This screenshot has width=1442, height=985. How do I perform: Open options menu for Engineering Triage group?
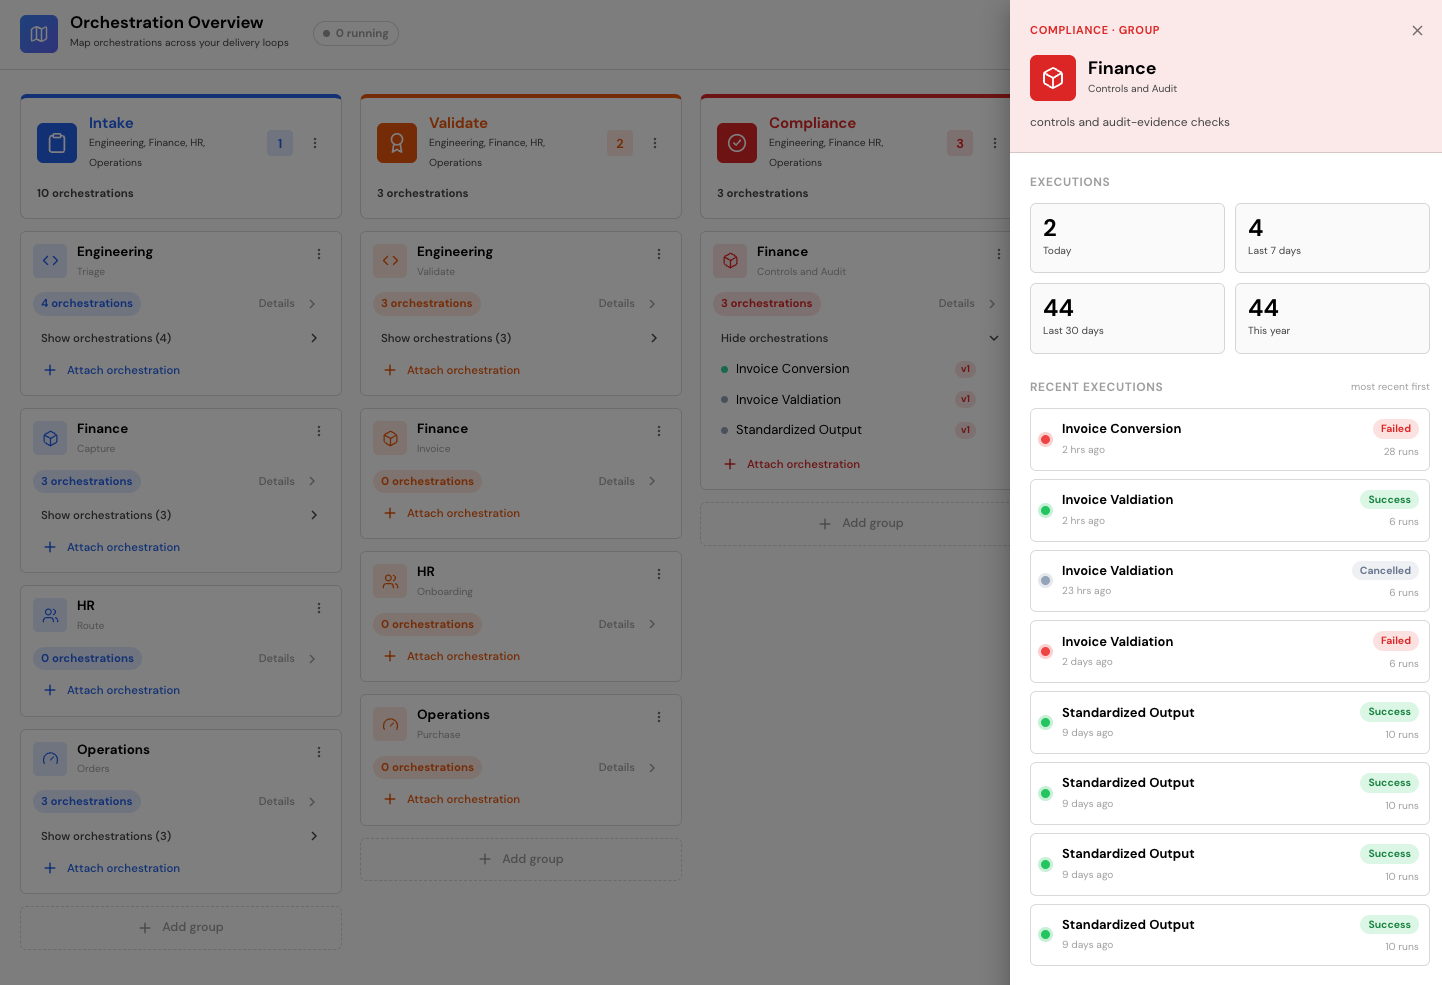point(319,254)
